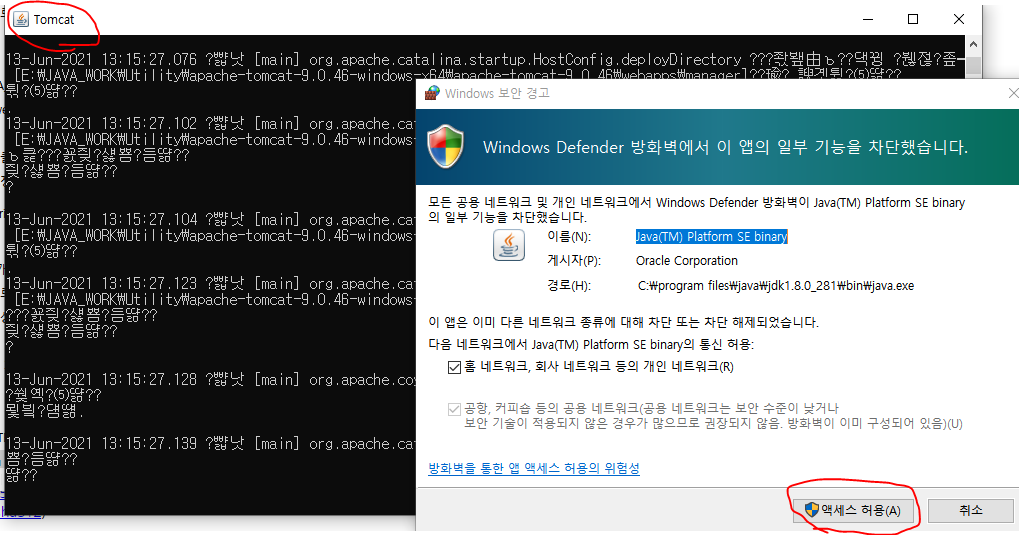1019x535 pixels.
Task: Maximize the Tomcat console window
Action: (x=913, y=20)
